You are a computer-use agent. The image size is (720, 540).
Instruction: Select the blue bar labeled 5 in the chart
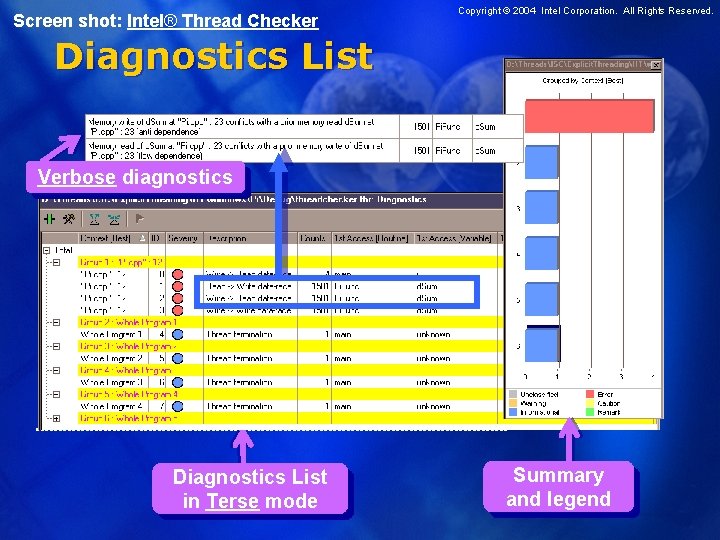coord(542,299)
